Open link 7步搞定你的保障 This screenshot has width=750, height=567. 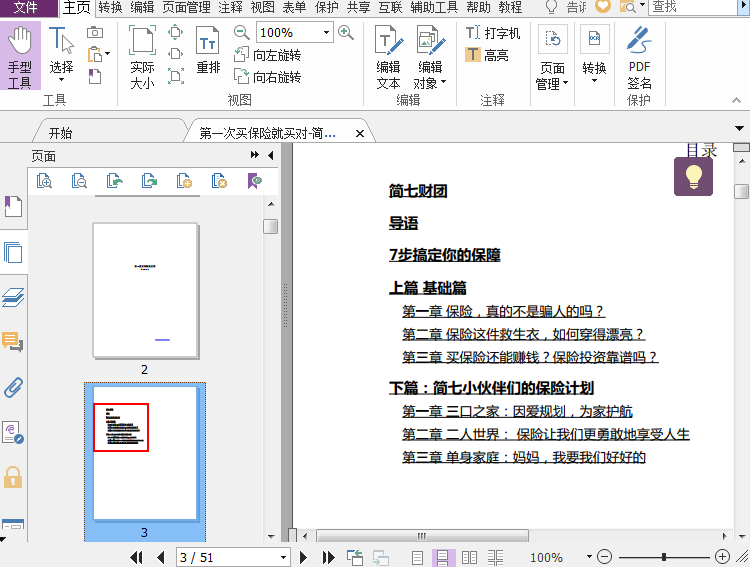[x=444, y=255]
